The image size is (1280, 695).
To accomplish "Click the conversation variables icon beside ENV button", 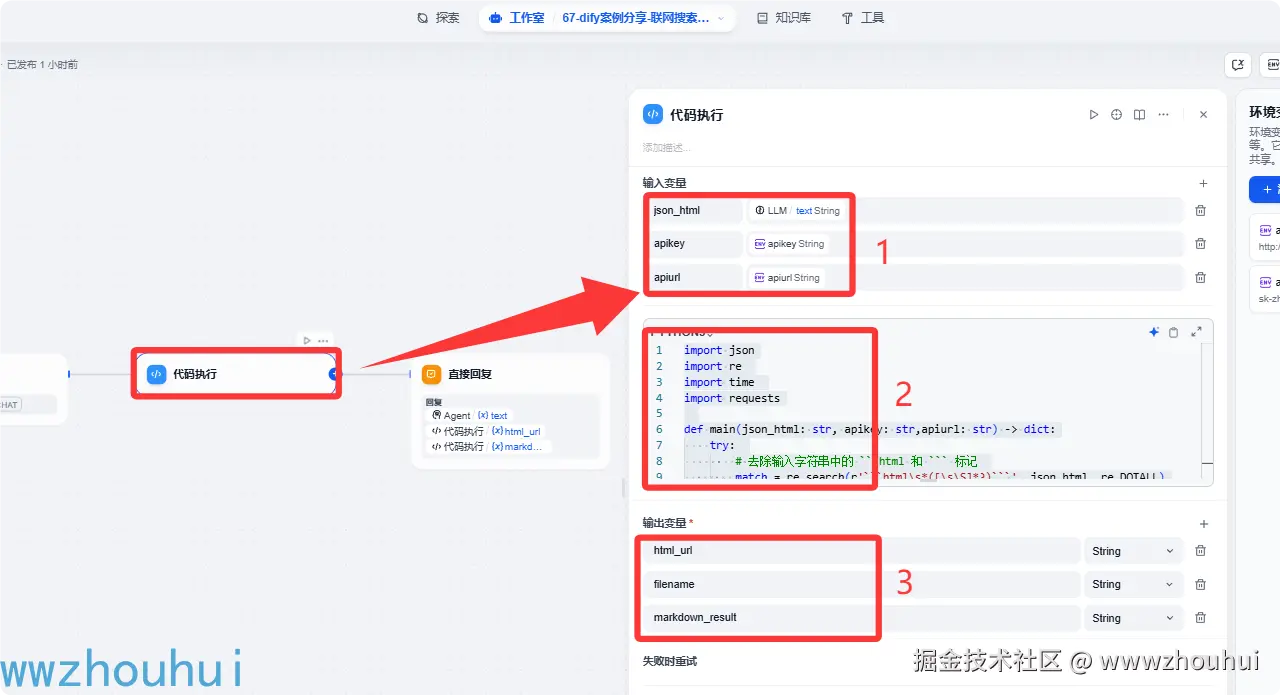I will click(1238, 65).
